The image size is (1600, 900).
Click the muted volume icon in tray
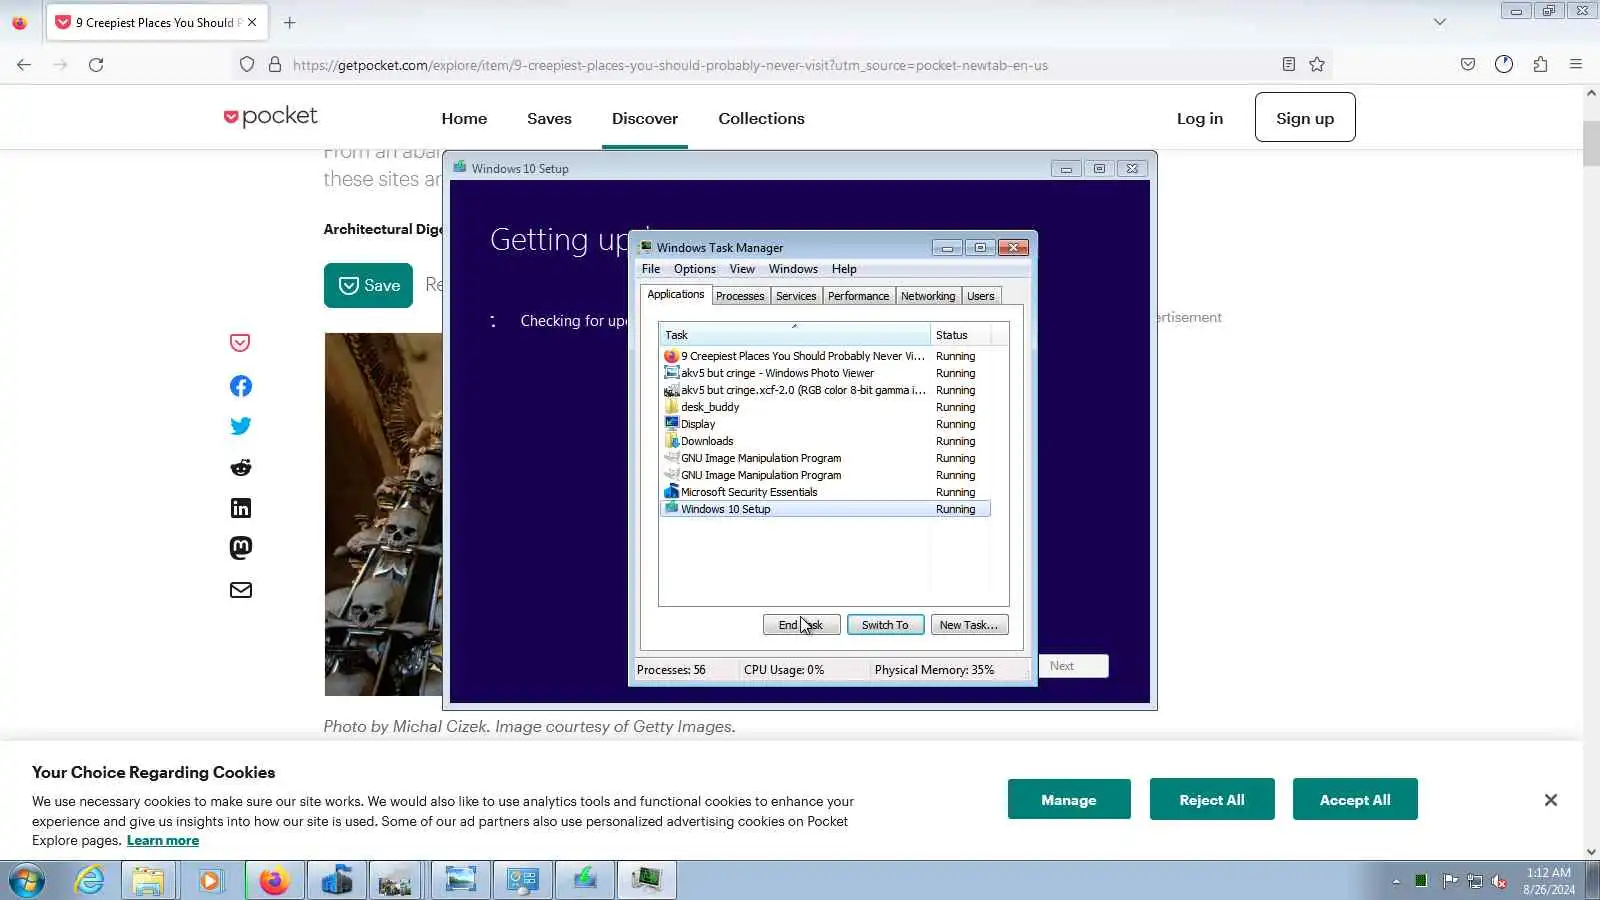pos(1499,881)
